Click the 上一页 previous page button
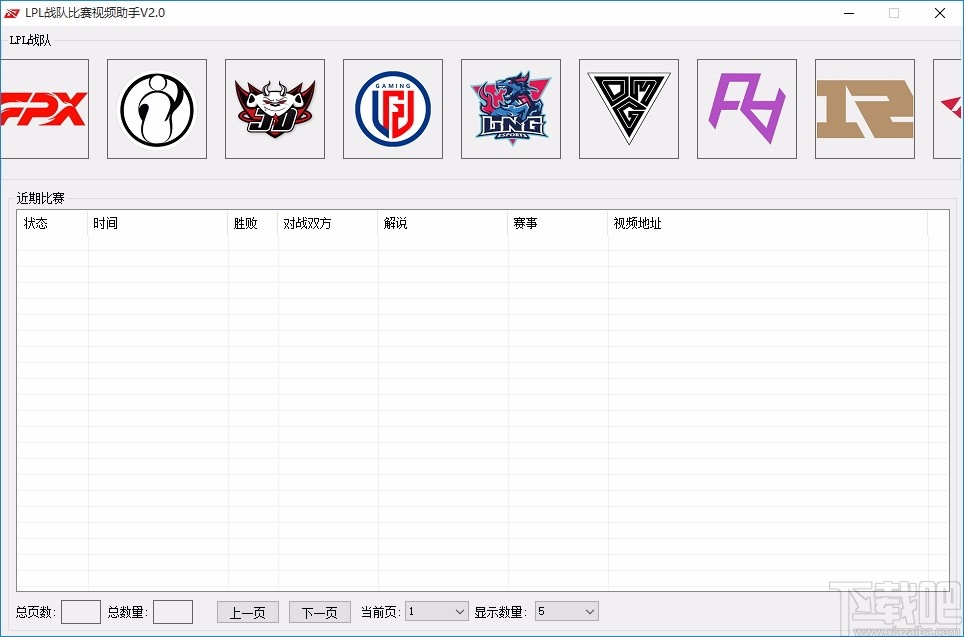This screenshot has height=637, width=964. (x=247, y=611)
